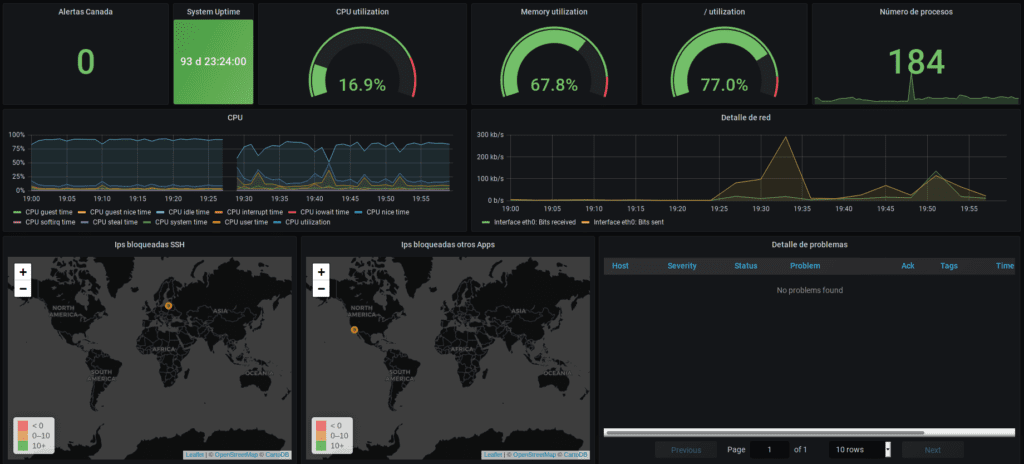Screen dimensions: 1024x464
Task: Sort problems table by Severity column
Action: click(x=682, y=266)
